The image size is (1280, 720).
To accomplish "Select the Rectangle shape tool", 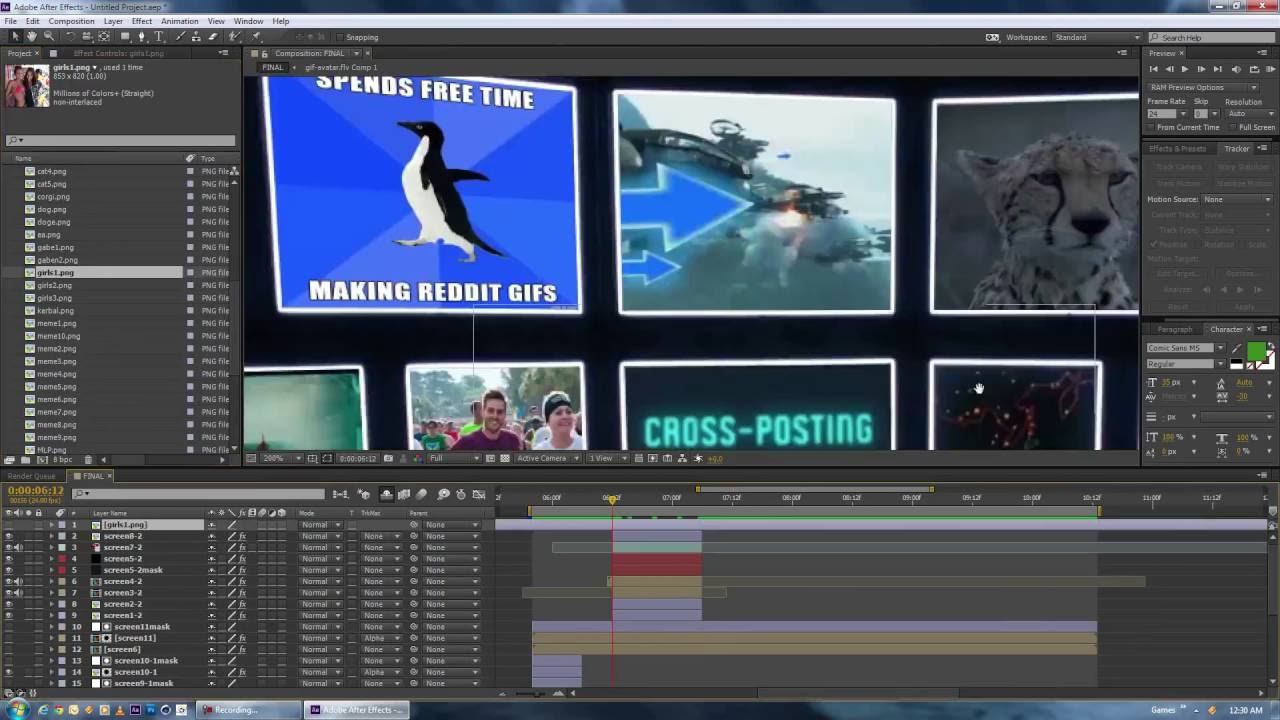I will 125,37.
